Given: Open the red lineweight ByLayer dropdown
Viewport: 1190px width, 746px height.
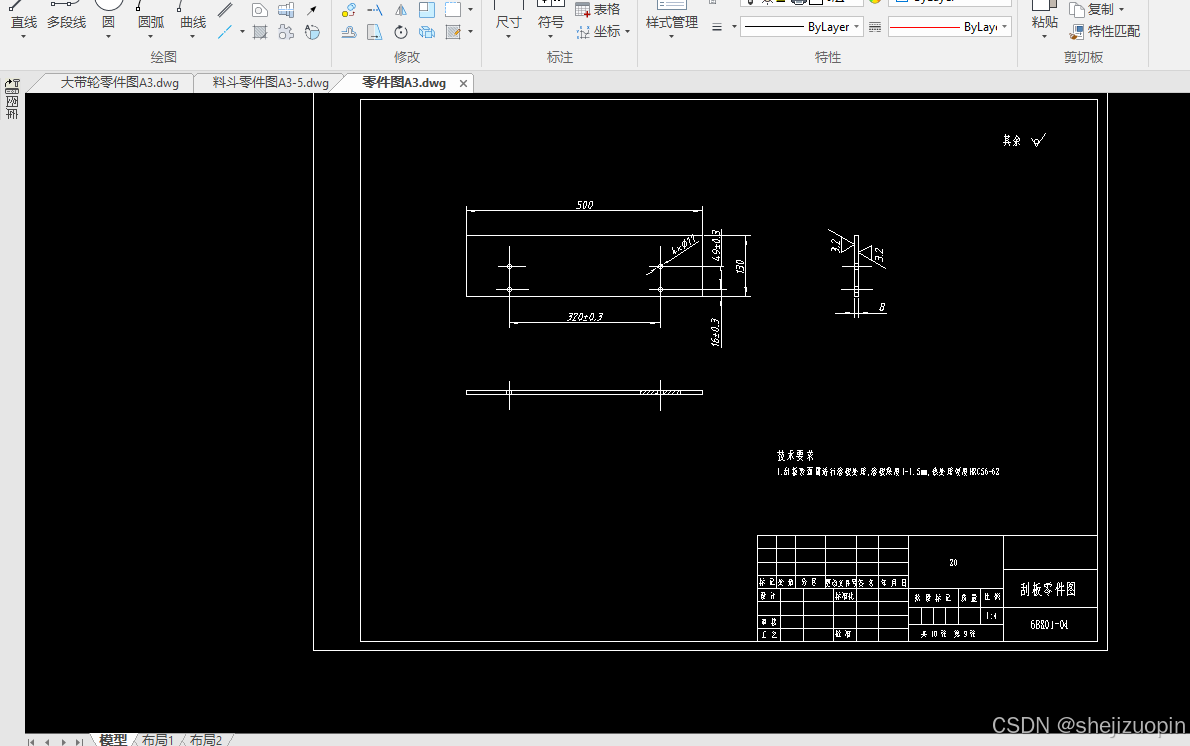Looking at the screenshot, I should tap(950, 27).
